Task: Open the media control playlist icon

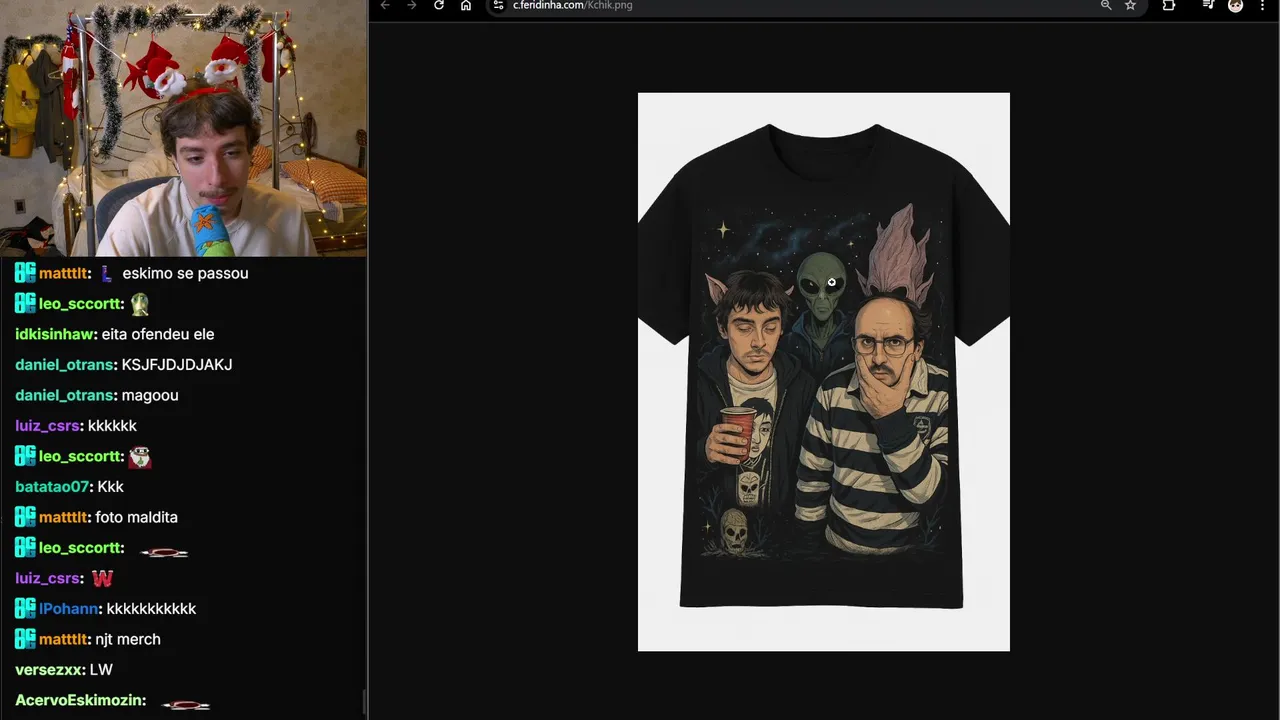Action: pos(1208,5)
